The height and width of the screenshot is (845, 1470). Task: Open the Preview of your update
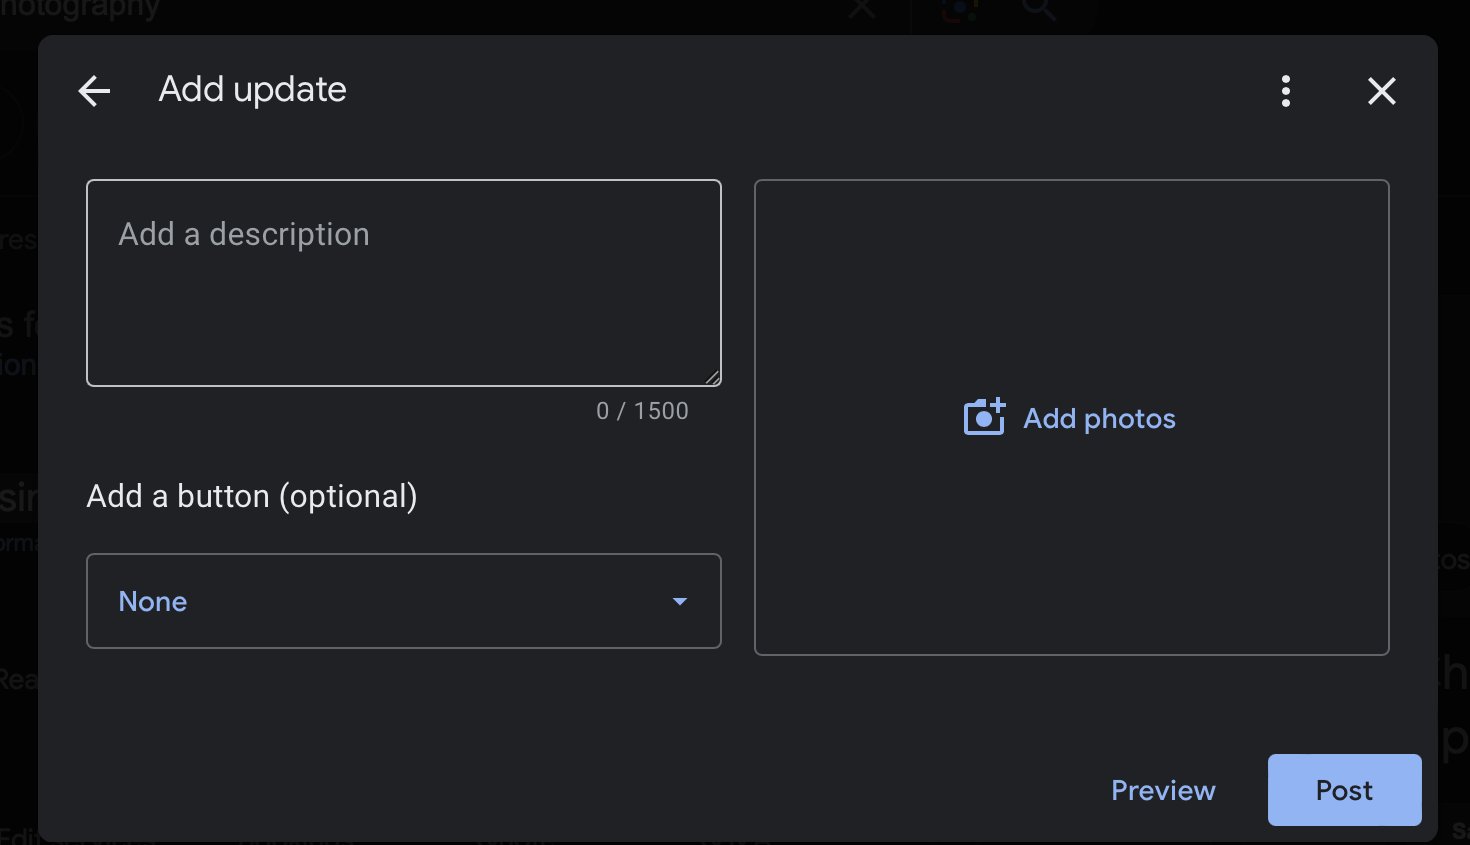1163,790
